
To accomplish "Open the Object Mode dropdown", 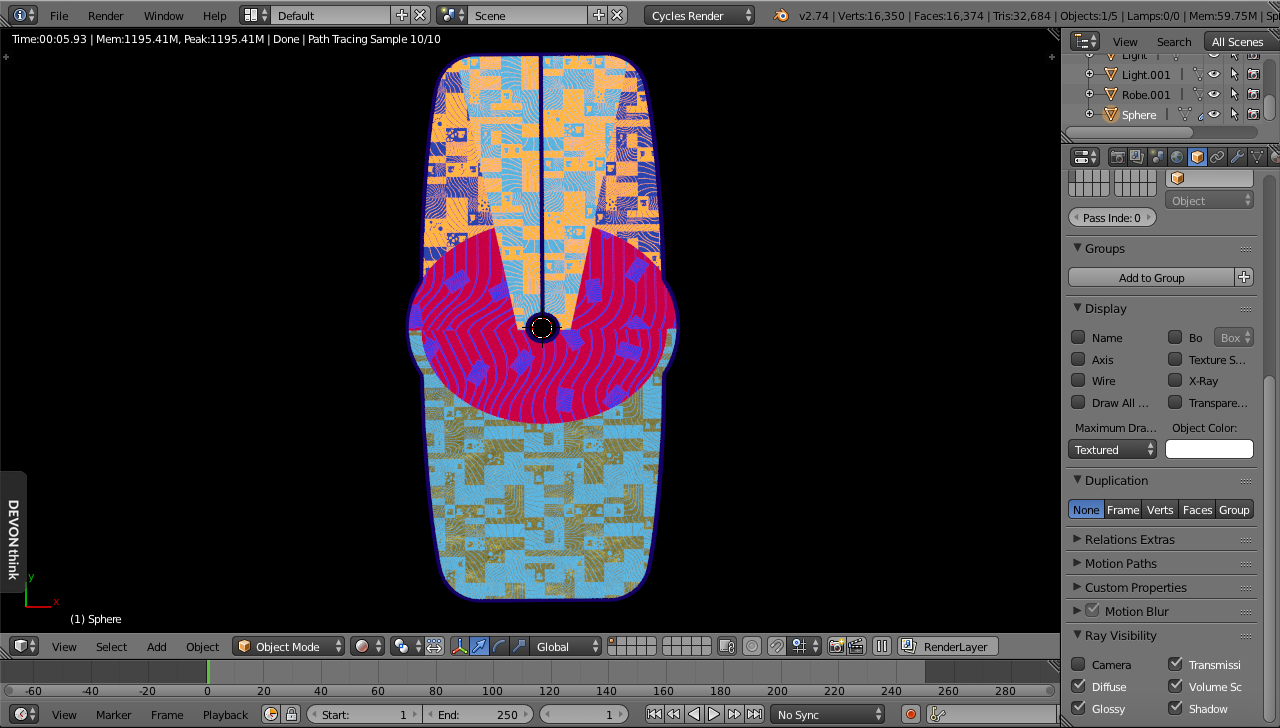I will 289,646.
